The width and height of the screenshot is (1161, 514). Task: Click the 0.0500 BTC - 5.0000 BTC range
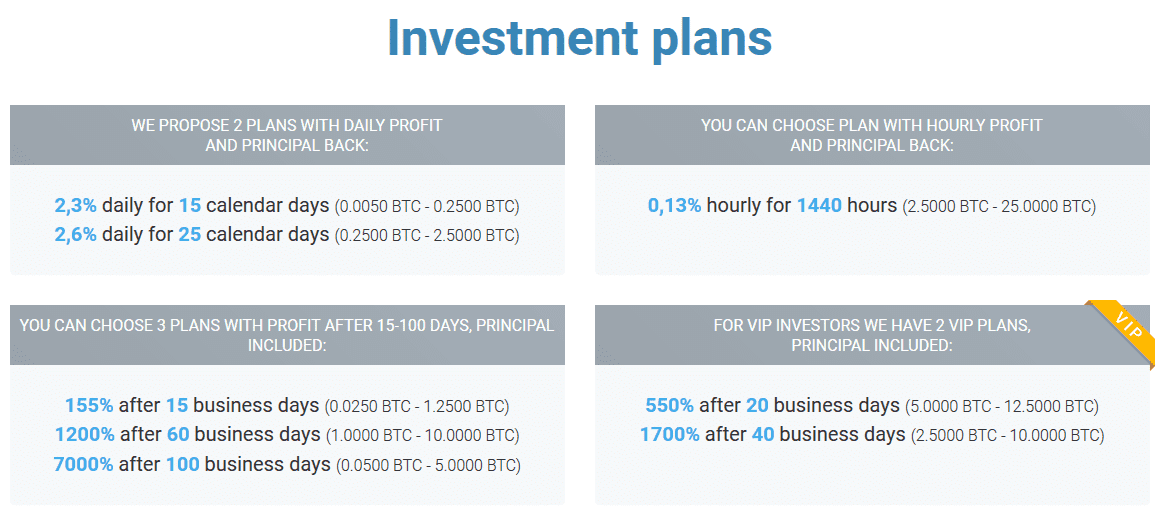tap(428, 466)
